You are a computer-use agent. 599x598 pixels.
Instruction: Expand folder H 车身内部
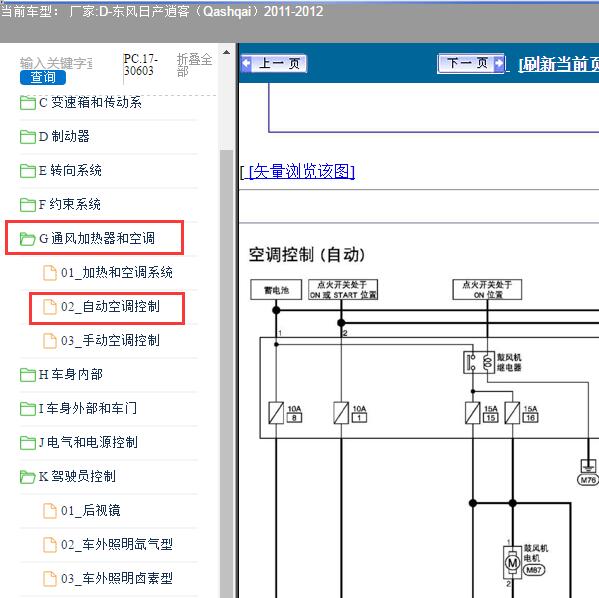[71, 374]
